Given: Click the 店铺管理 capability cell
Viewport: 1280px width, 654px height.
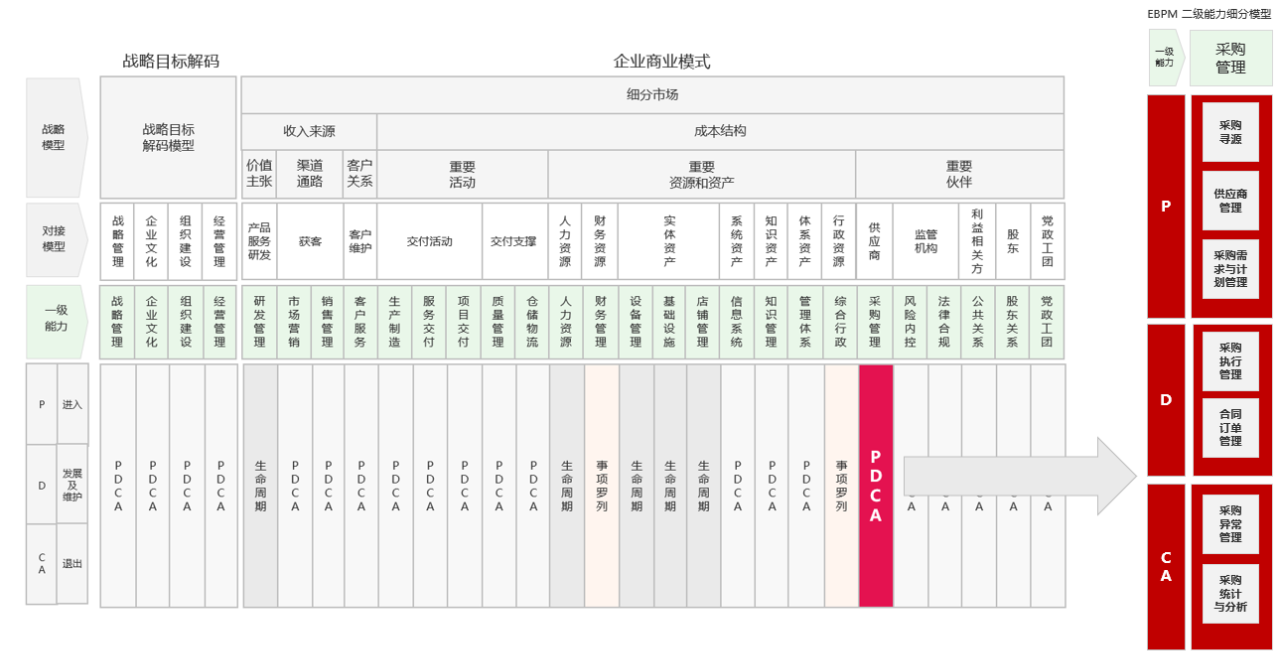Looking at the screenshot, I should click(x=703, y=322).
